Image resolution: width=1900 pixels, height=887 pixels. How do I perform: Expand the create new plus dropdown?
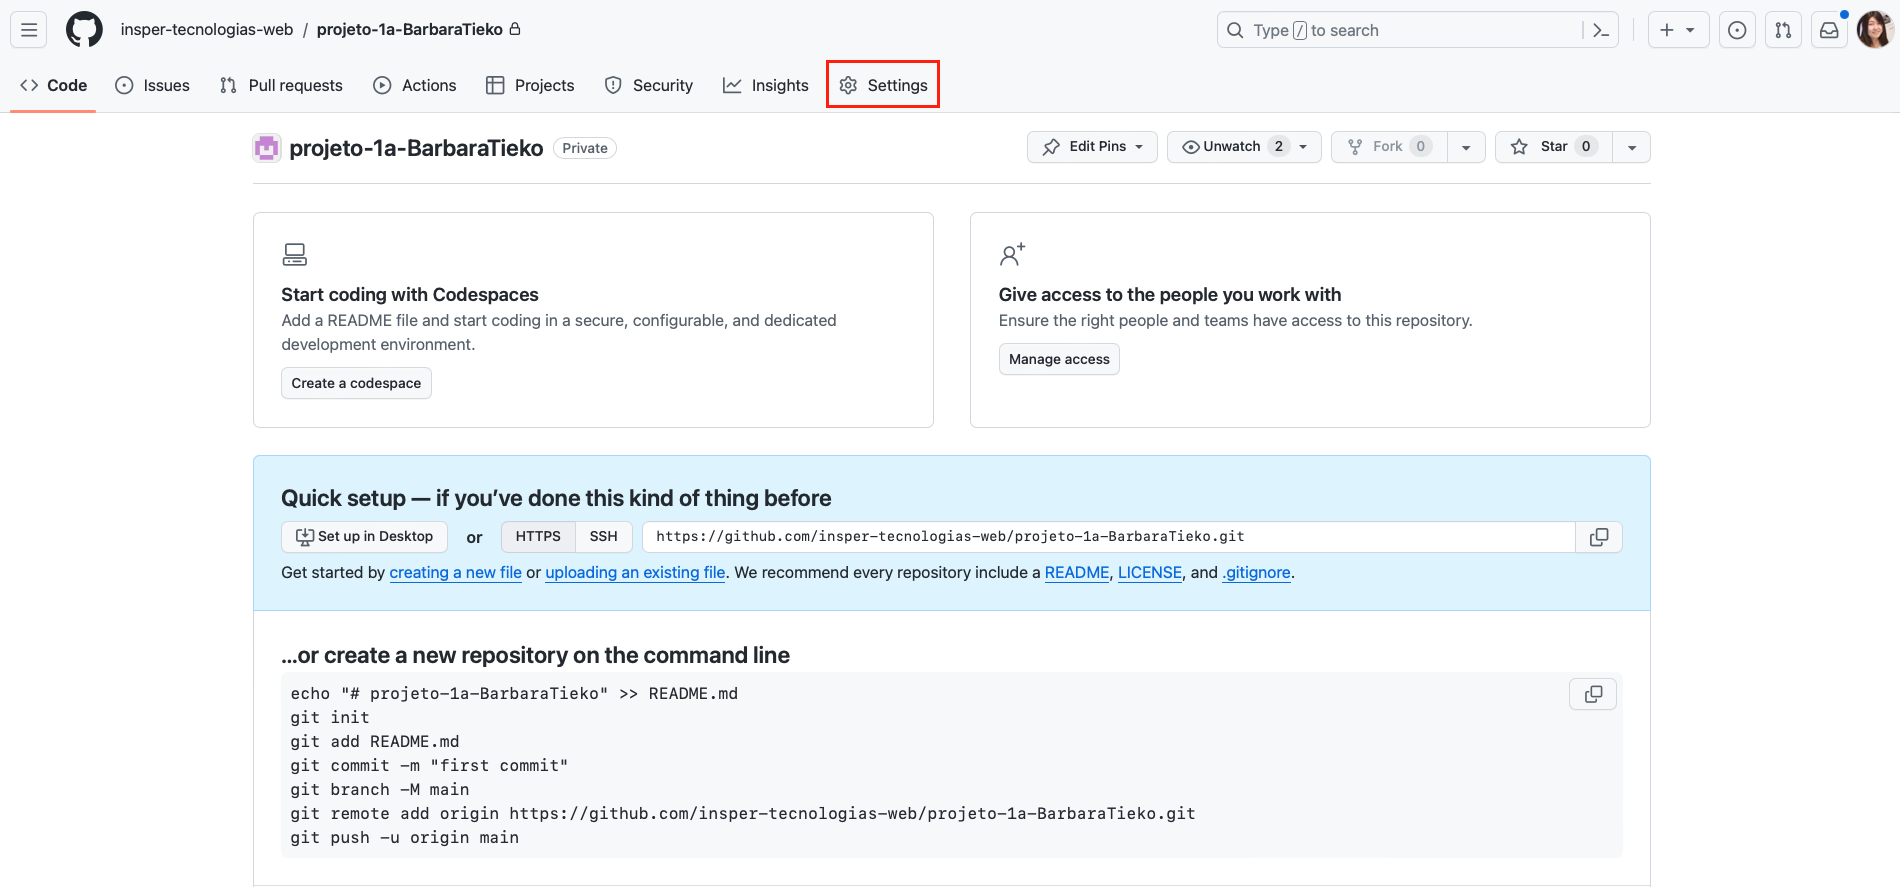1678,30
